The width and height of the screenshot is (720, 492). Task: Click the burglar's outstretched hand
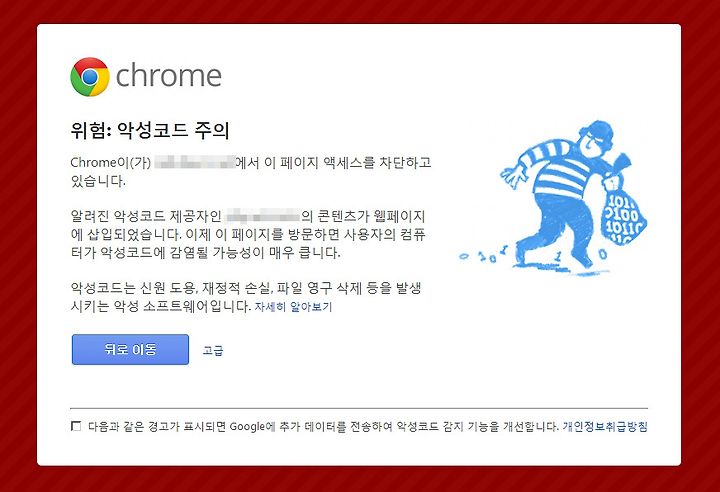click(512, 176)
